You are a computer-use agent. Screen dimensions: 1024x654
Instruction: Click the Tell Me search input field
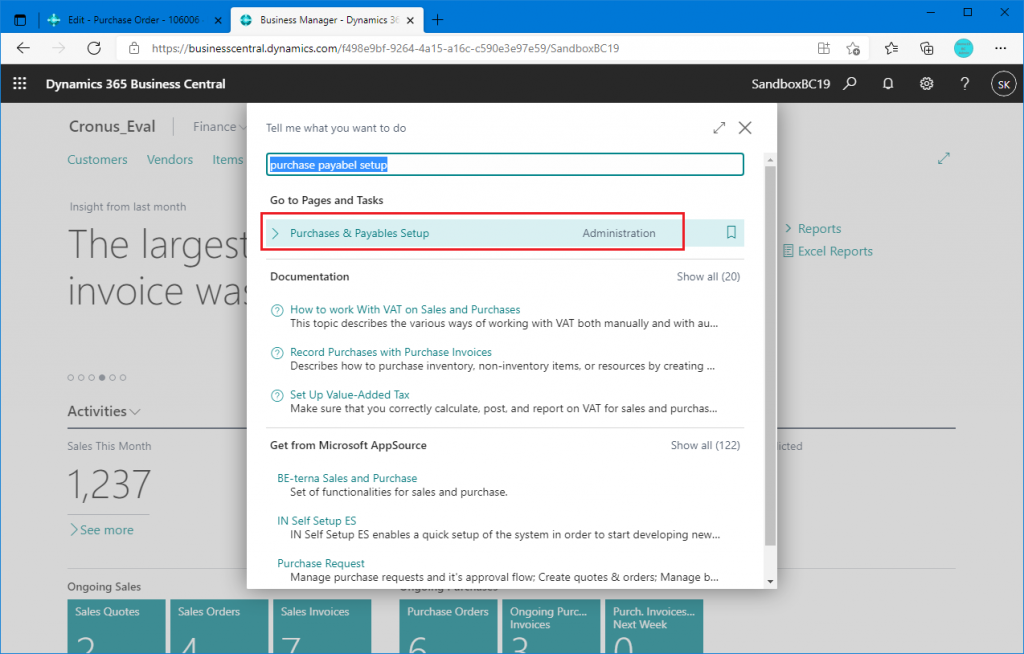pyautogui.click(x=505, y=165)
